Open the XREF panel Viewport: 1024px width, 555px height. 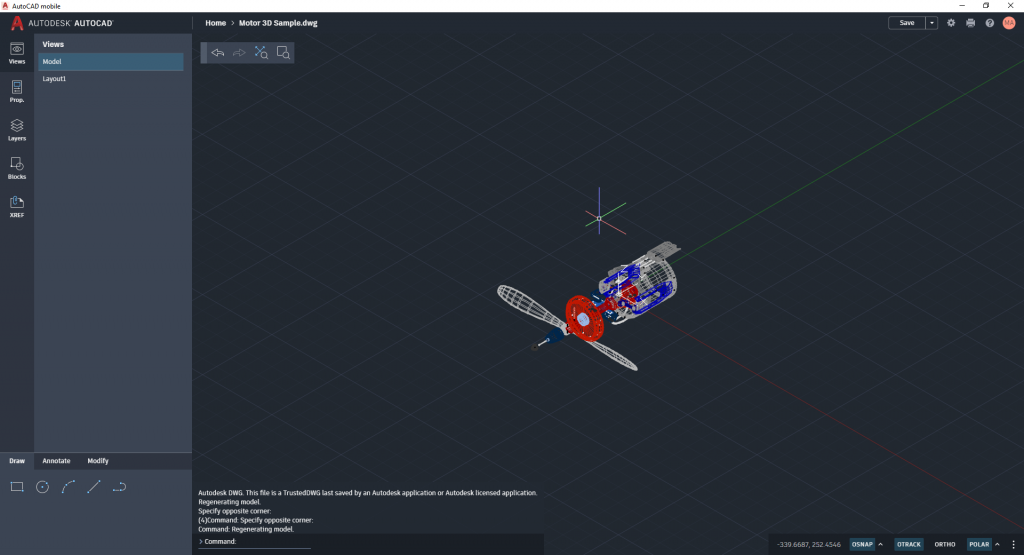click(17, 206)
